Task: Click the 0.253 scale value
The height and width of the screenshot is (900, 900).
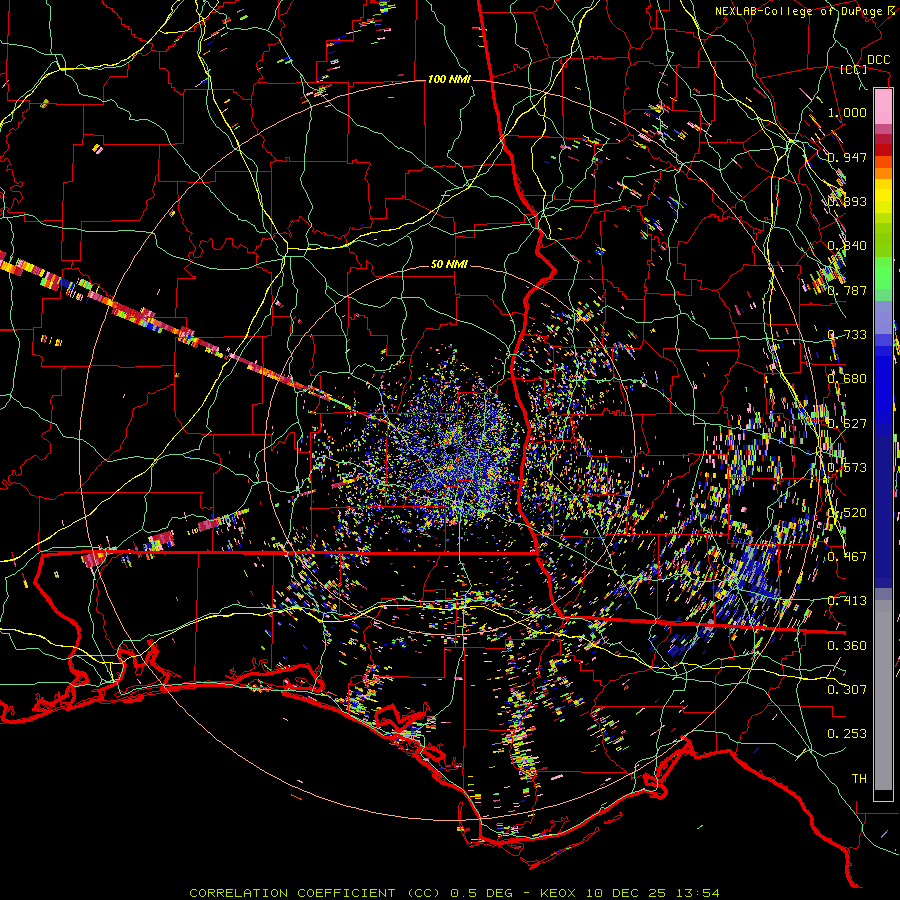Action: 847,734
